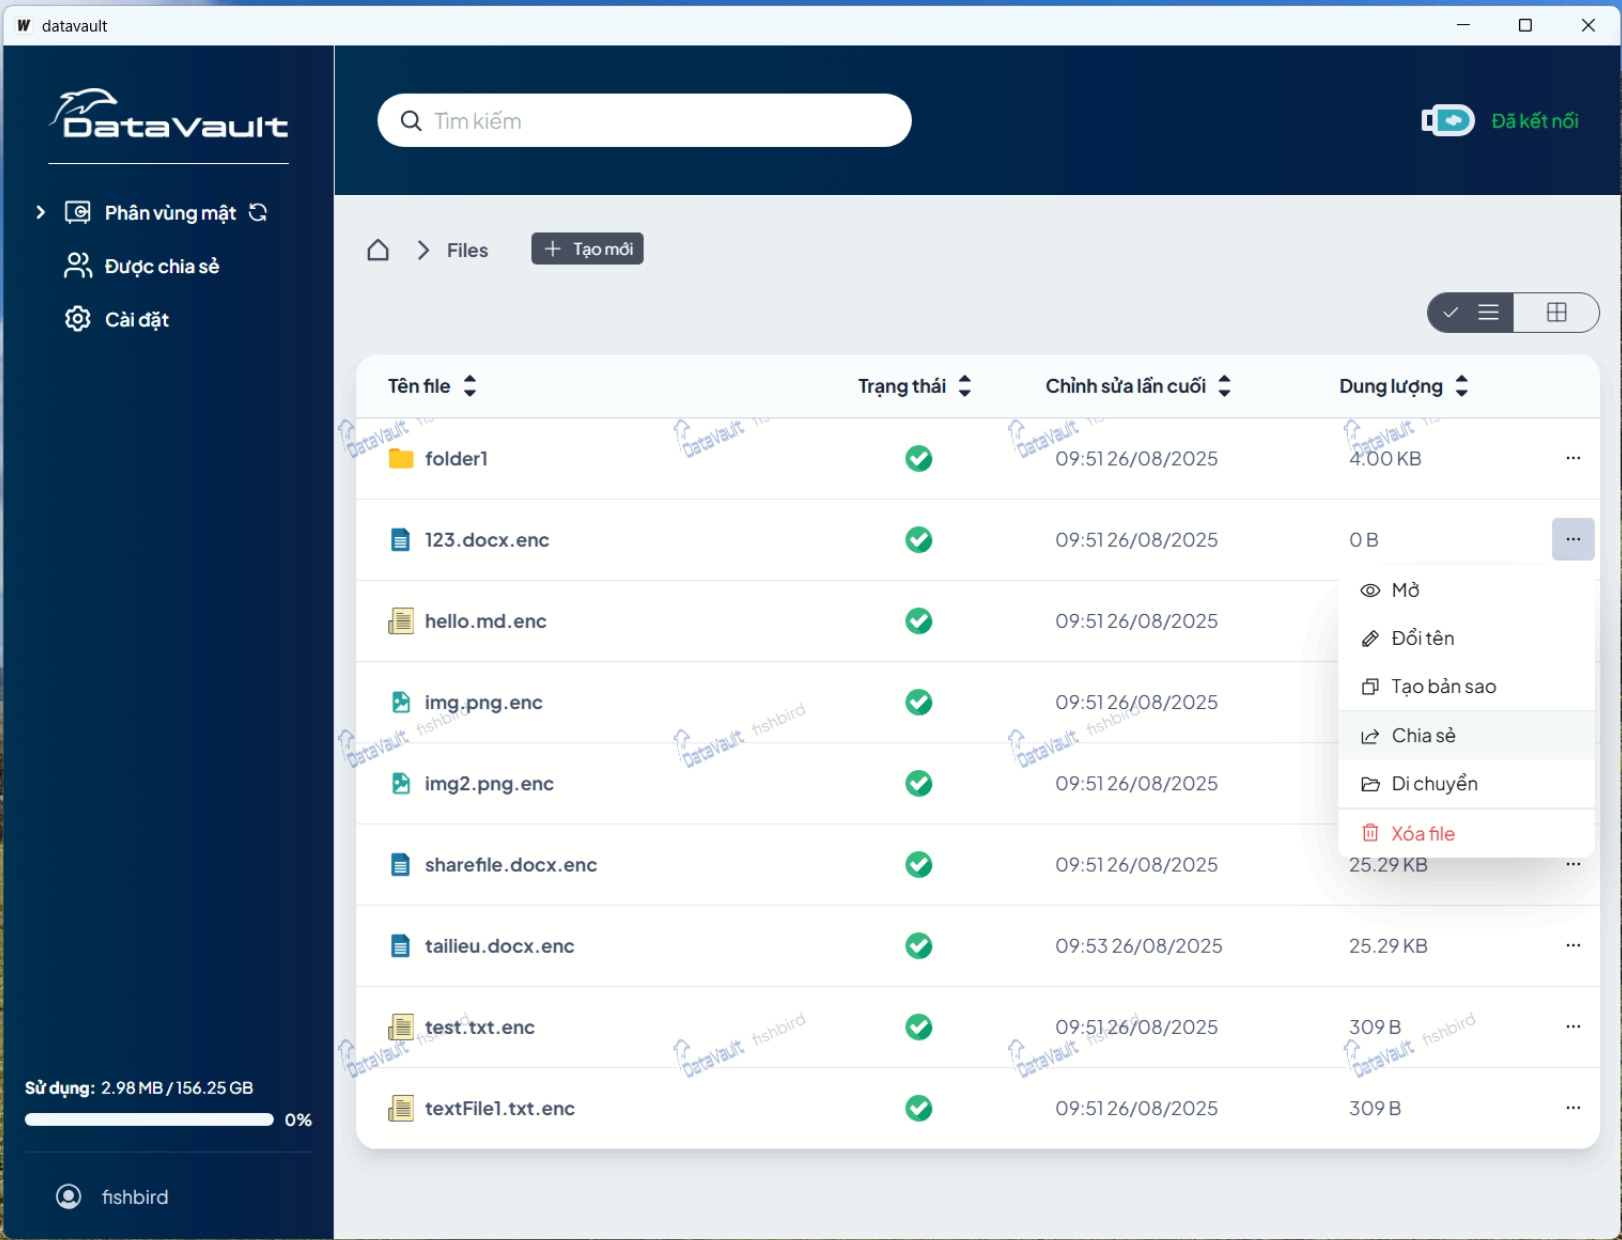The image size is (1622, 1240).
Task: Switch to list view layout
Action: (x=1487, y=312)
